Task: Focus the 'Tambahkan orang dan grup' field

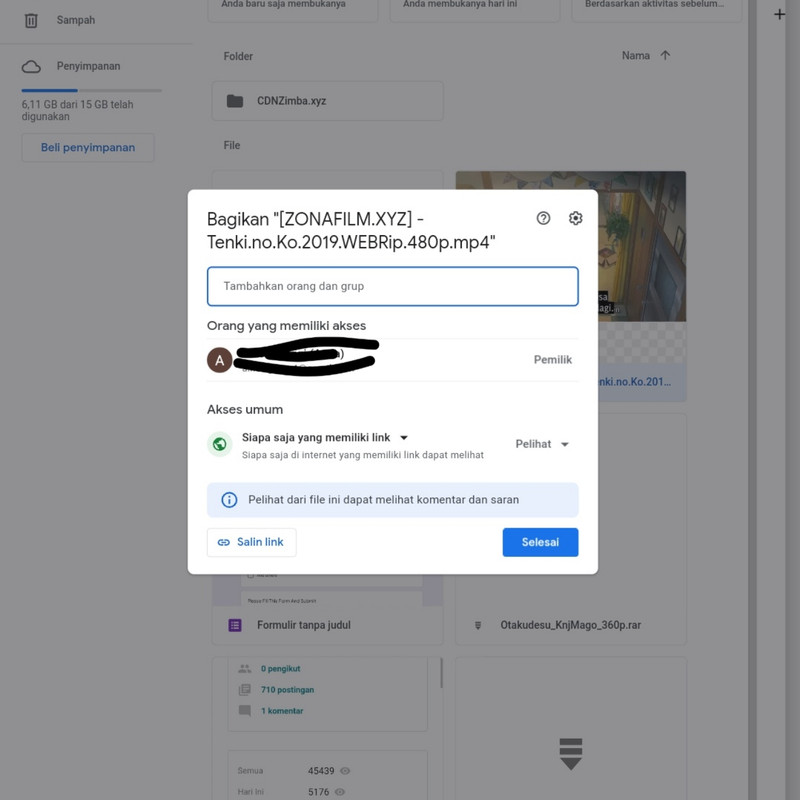Action: pos(392,286)
